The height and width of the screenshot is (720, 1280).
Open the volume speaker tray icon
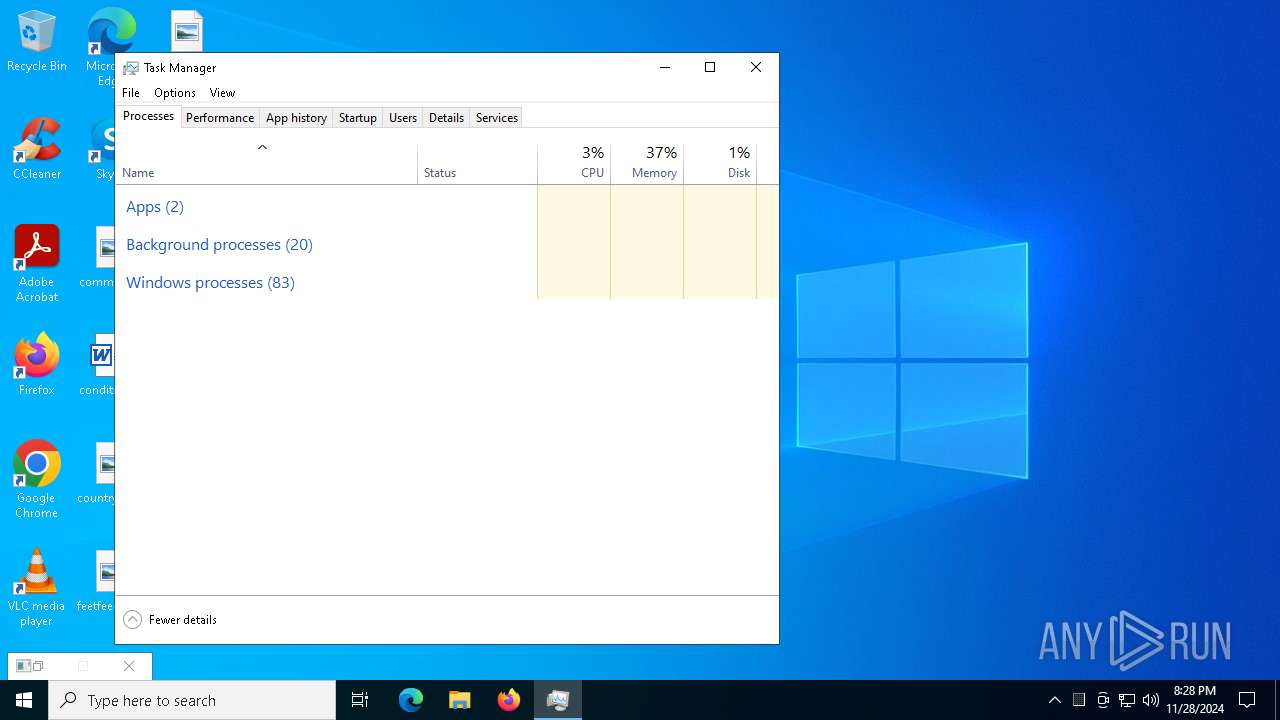1151,700
